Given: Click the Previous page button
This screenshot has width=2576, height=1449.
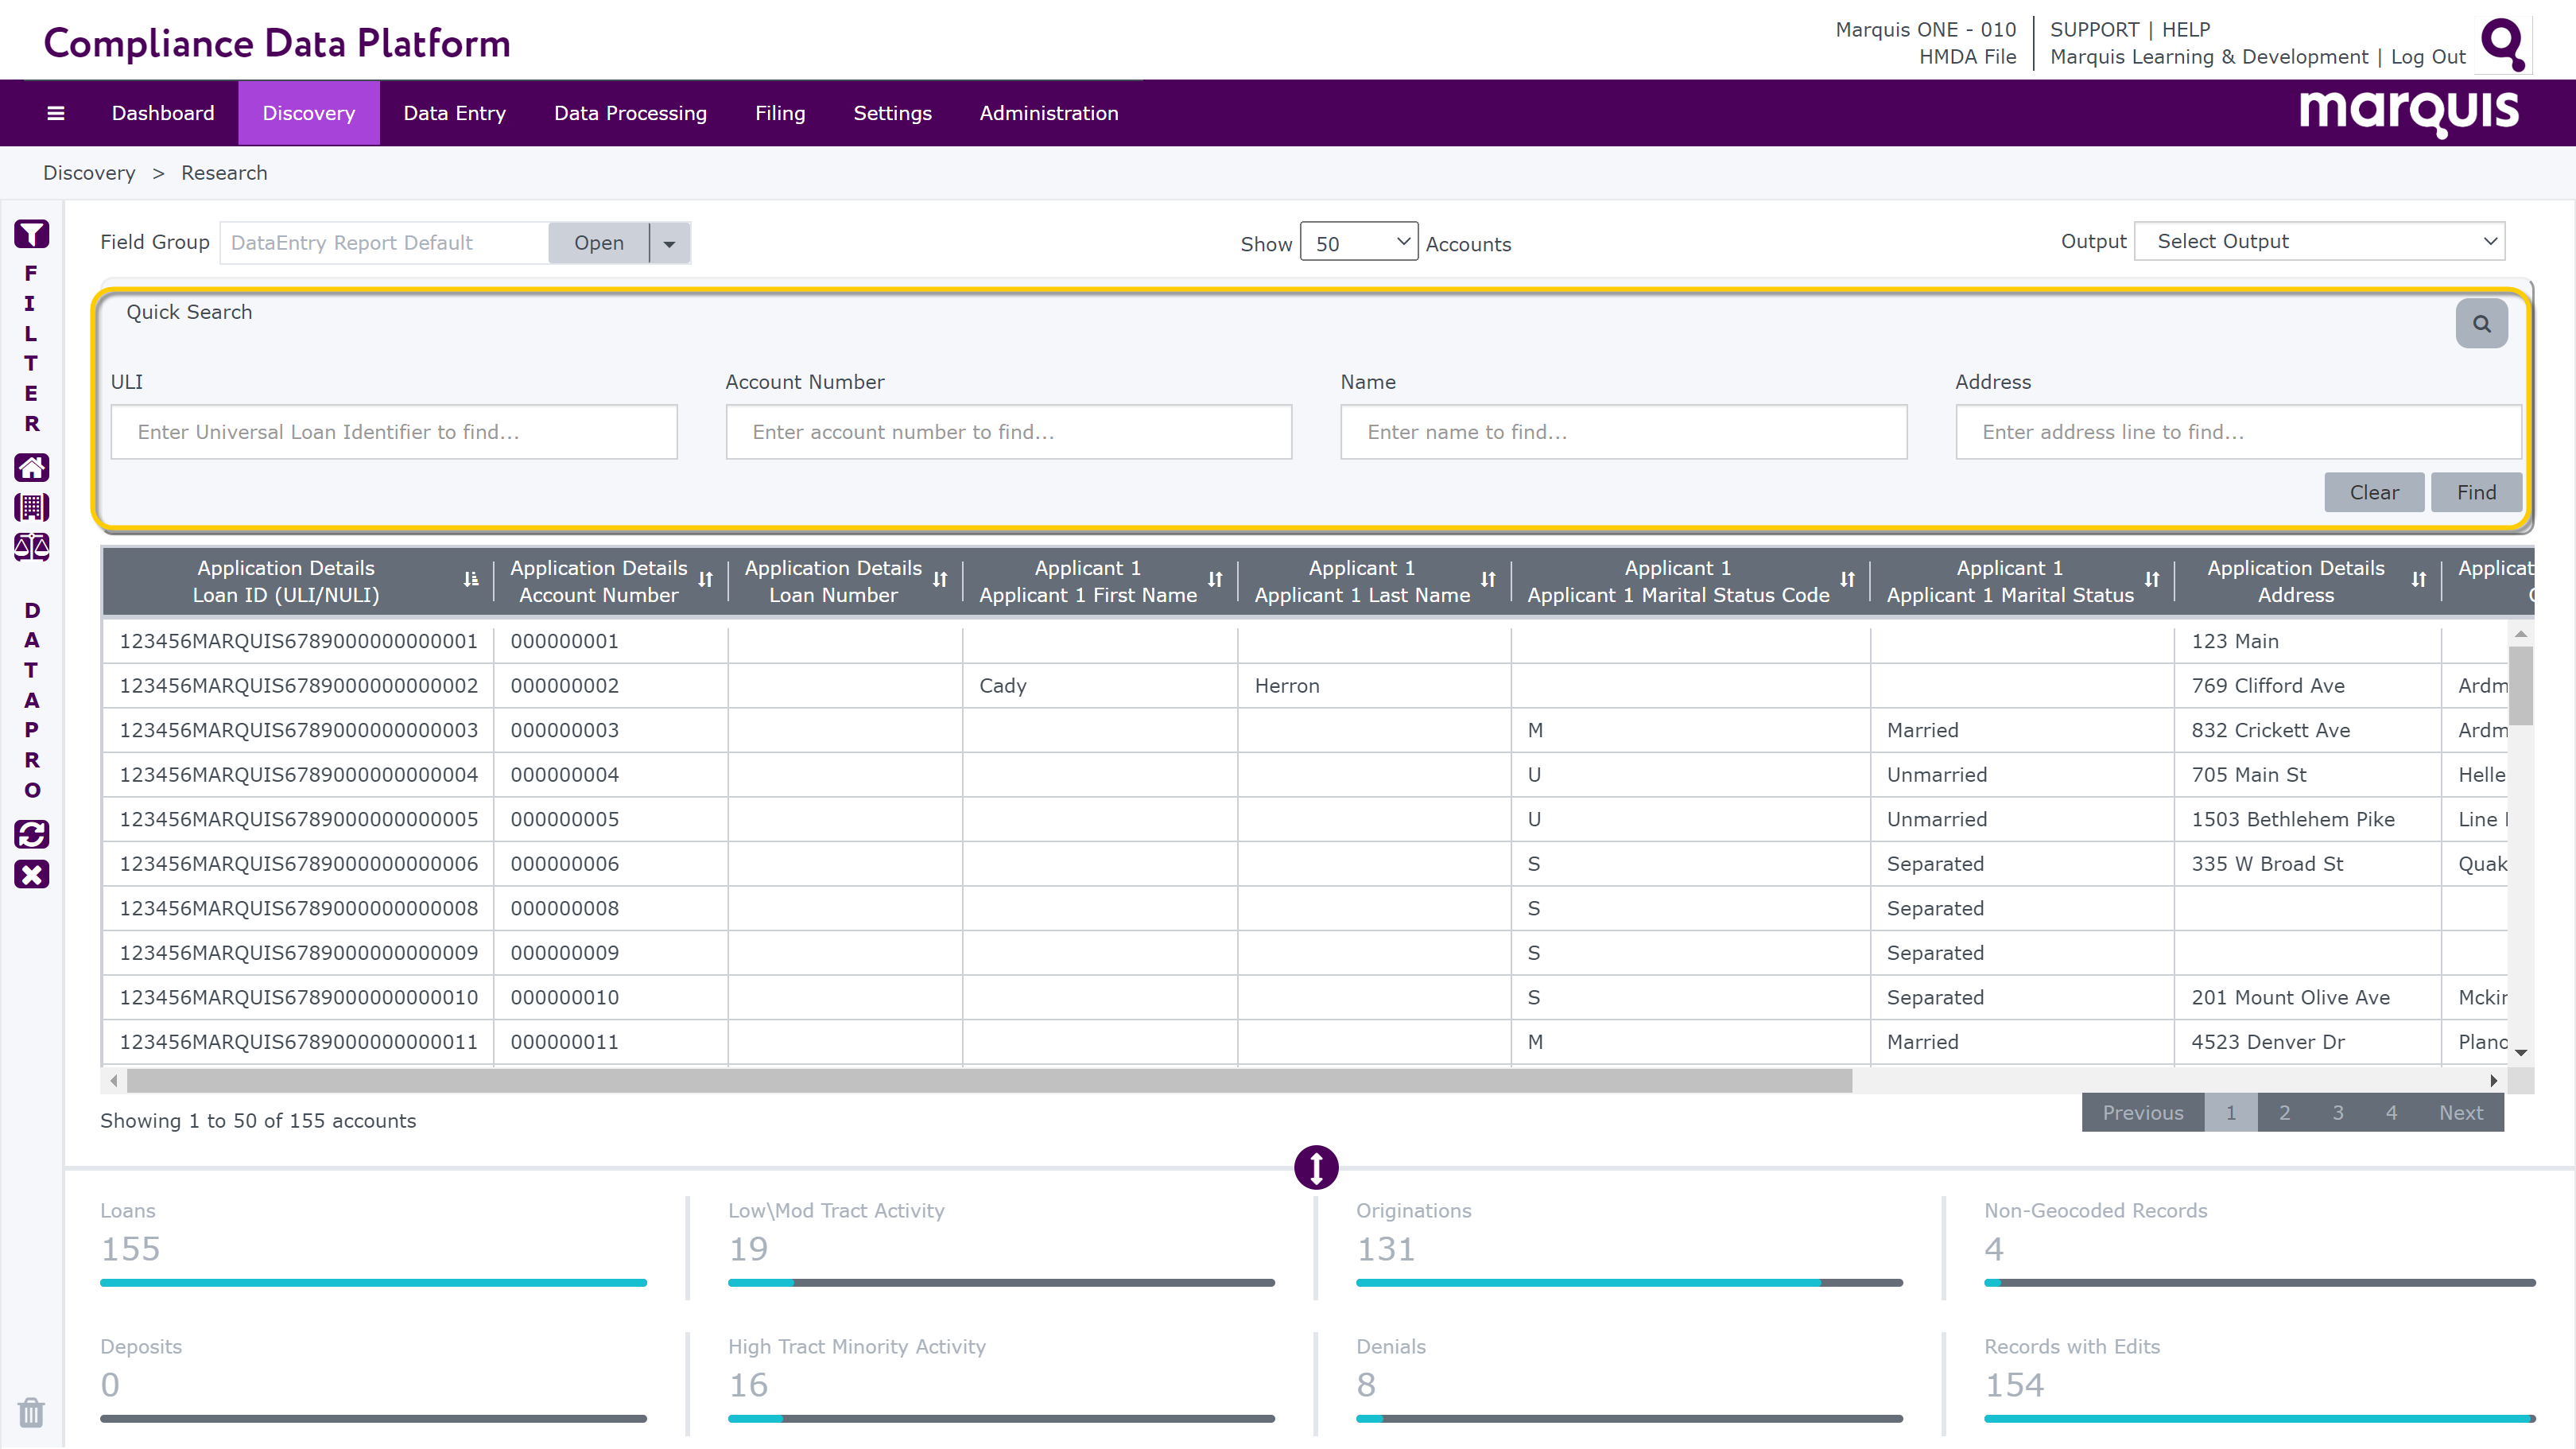Looking at the screenshot, I should pos(2143,1113).
